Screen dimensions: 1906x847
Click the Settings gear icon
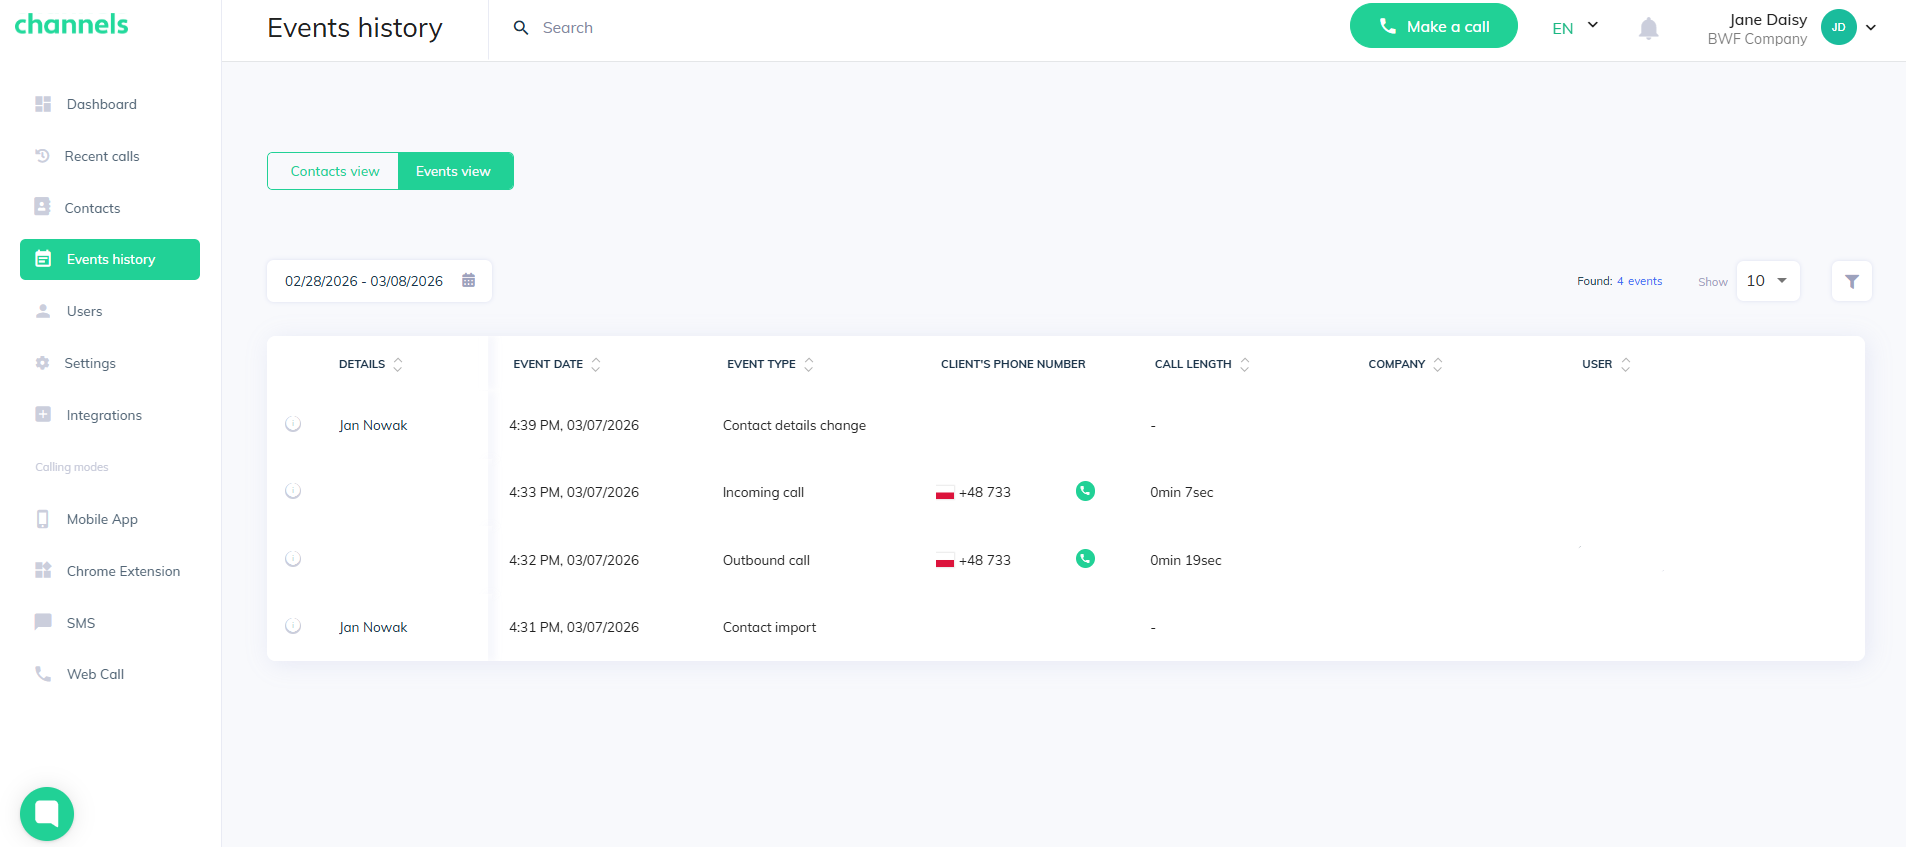42,363
